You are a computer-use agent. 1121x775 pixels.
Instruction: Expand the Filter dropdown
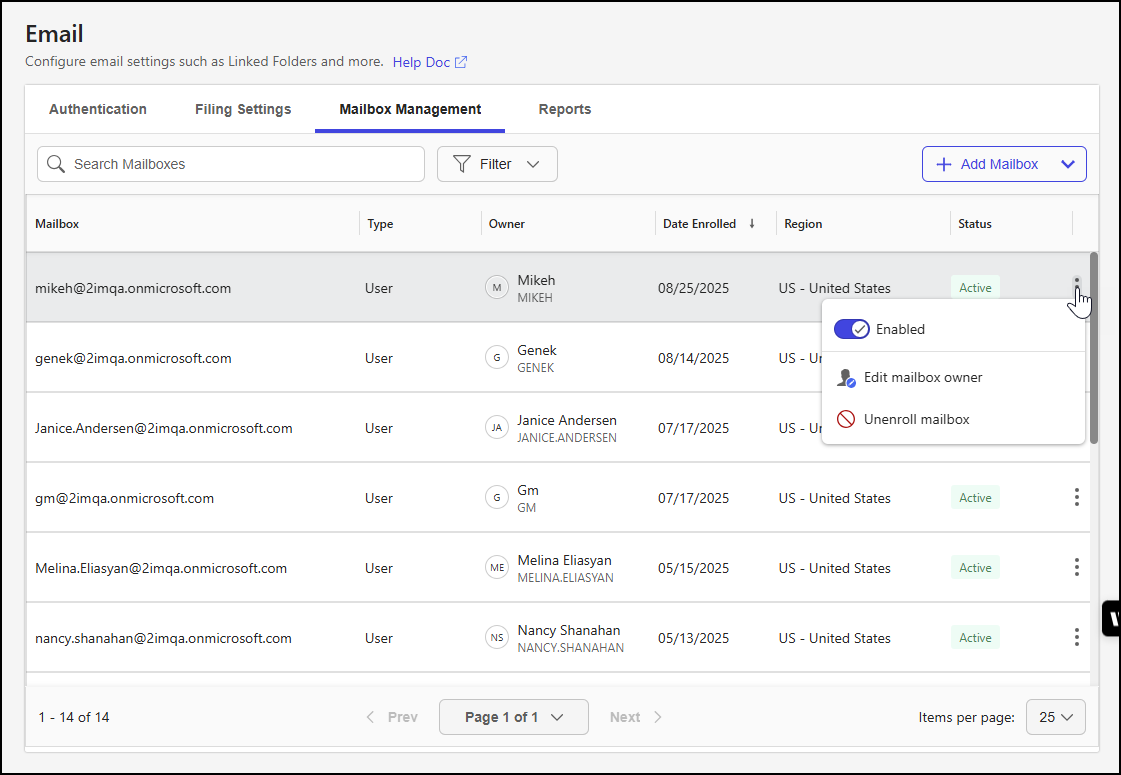(x=497, y=164)
